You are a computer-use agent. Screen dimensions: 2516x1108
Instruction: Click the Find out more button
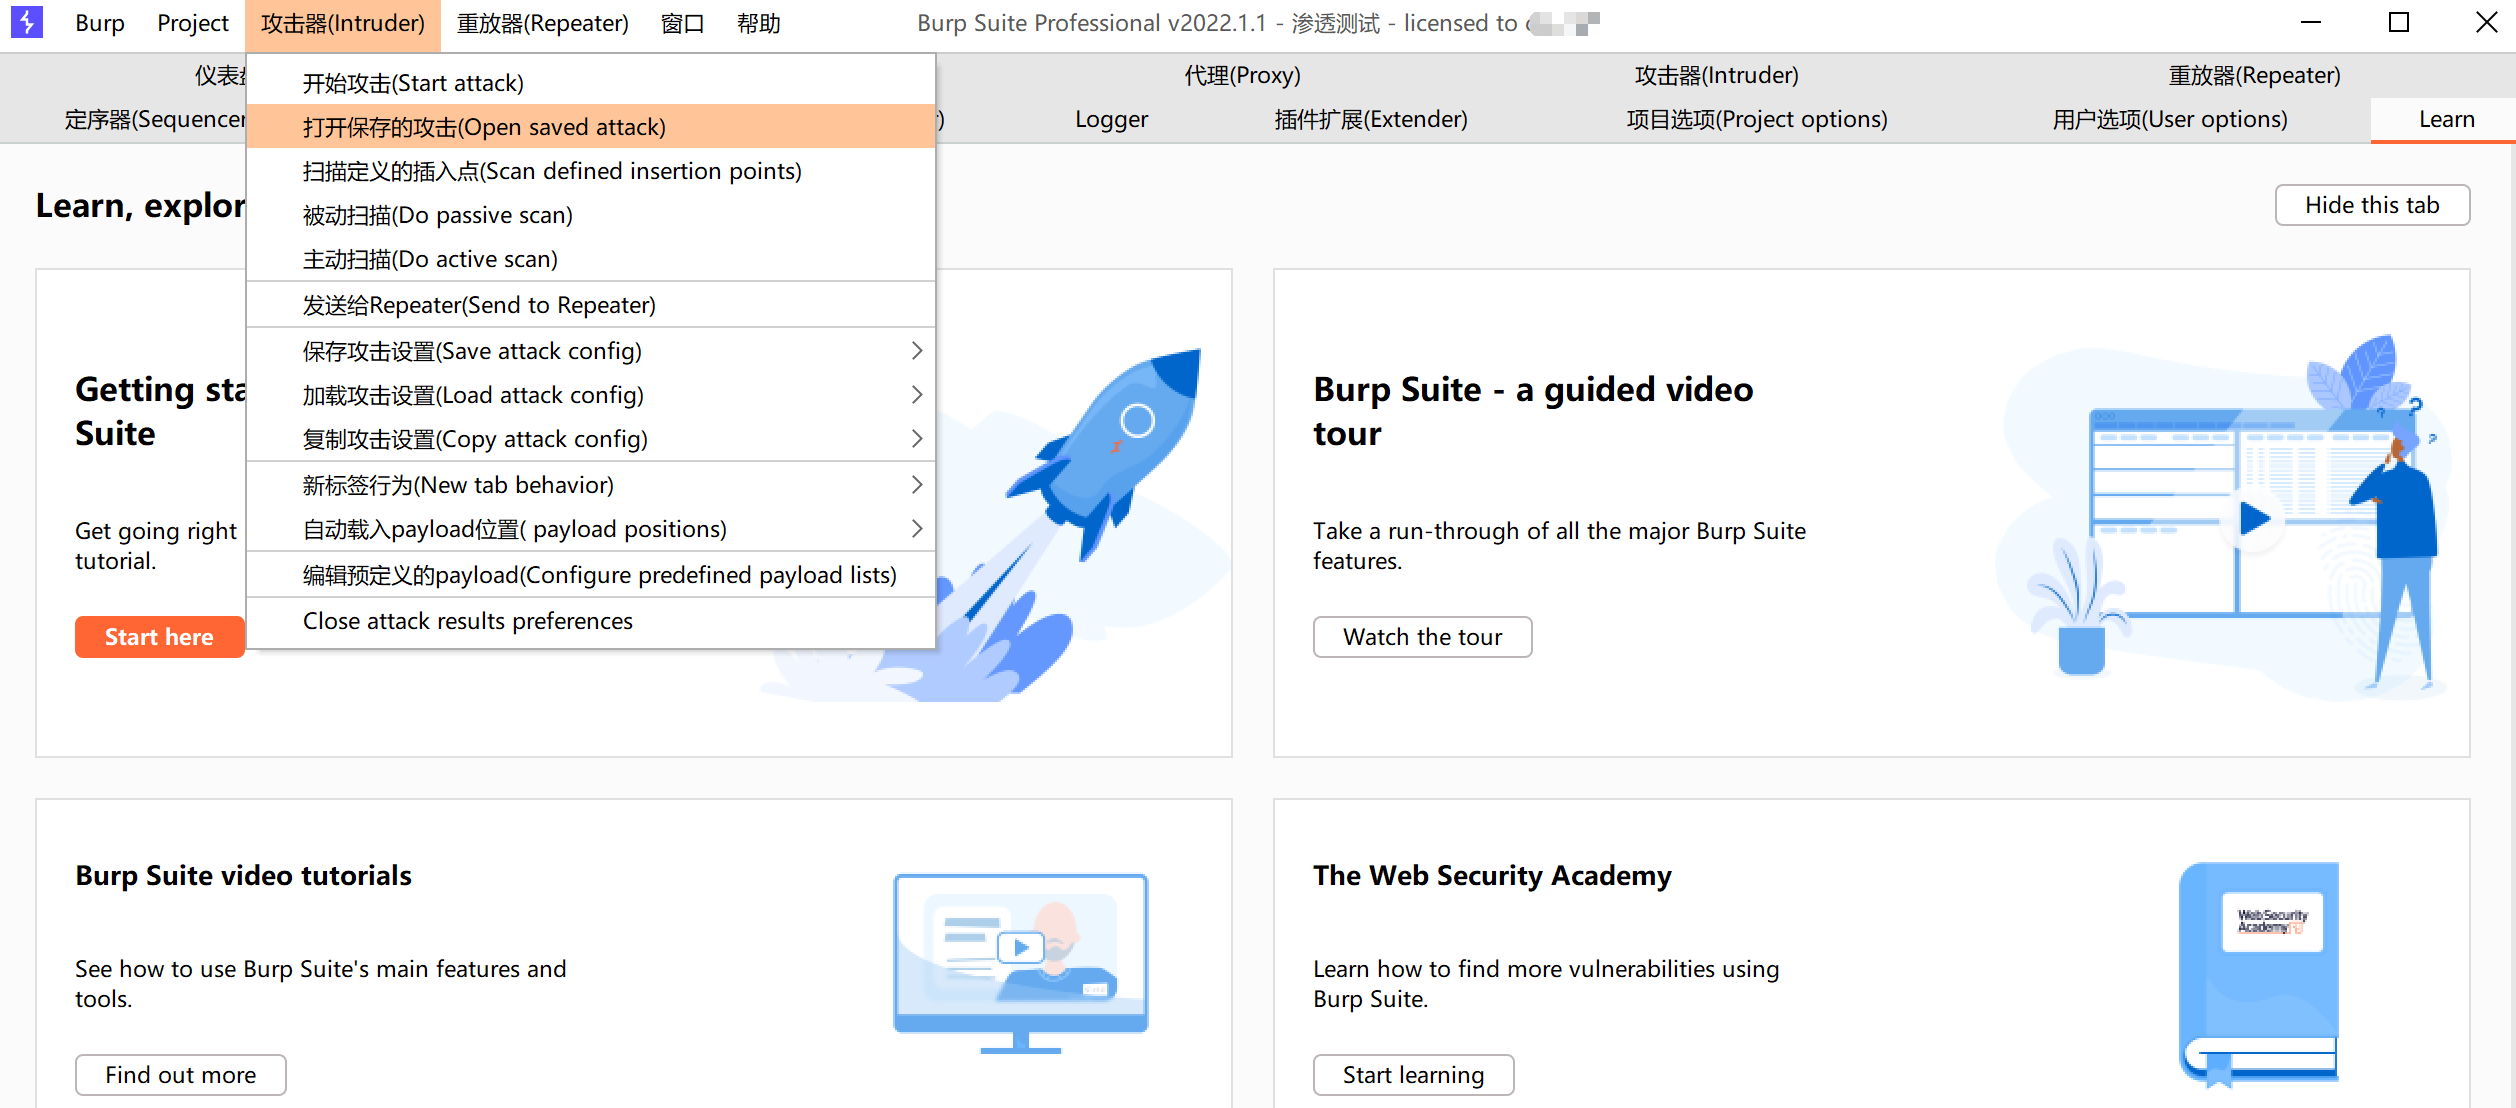tap(181, 1075)
